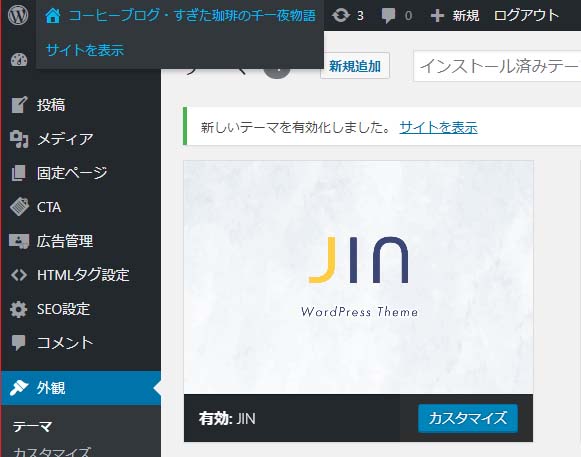Click the コメント speech bubble icon
The image size is (581, 457).
pos(19,343)
